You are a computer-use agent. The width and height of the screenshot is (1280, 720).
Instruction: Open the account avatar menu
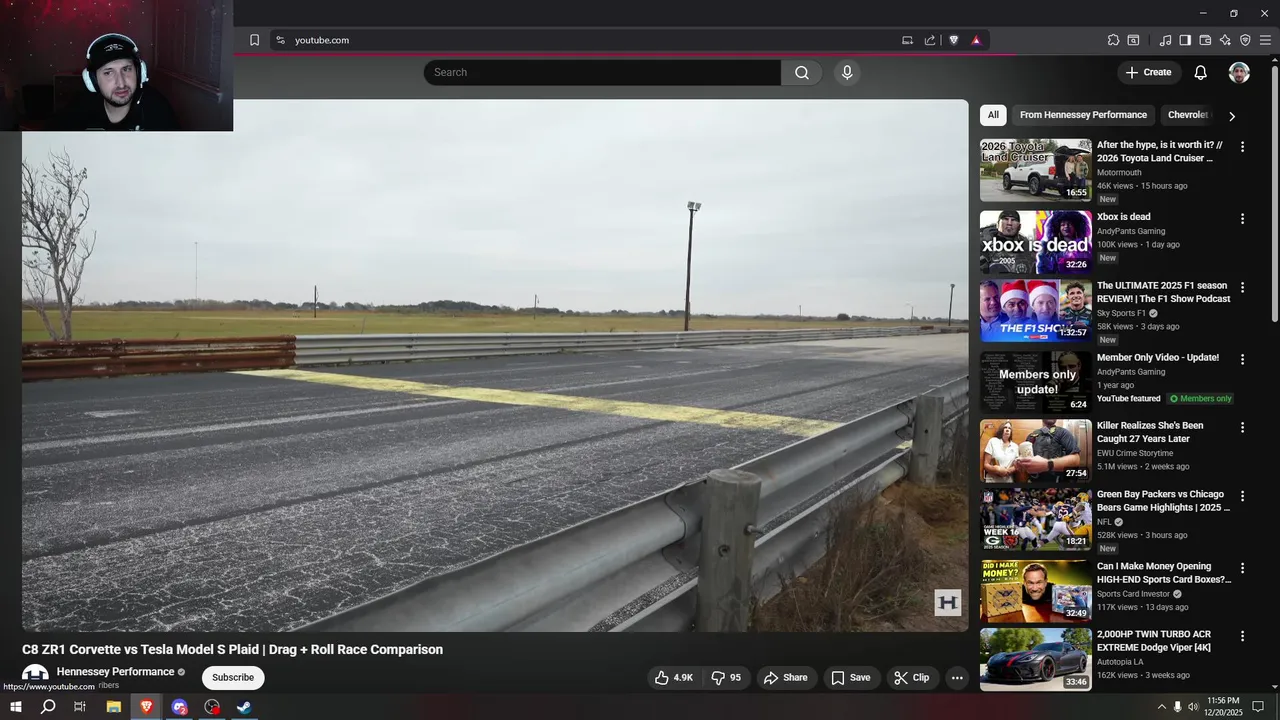pyautogui.click(x=1239, y=72)
